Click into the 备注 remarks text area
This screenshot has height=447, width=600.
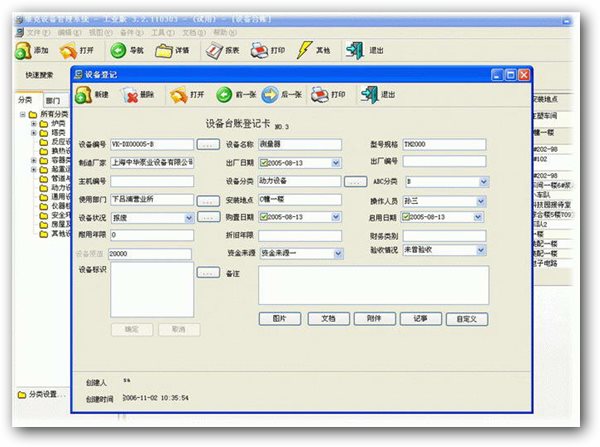click(372, 284)
